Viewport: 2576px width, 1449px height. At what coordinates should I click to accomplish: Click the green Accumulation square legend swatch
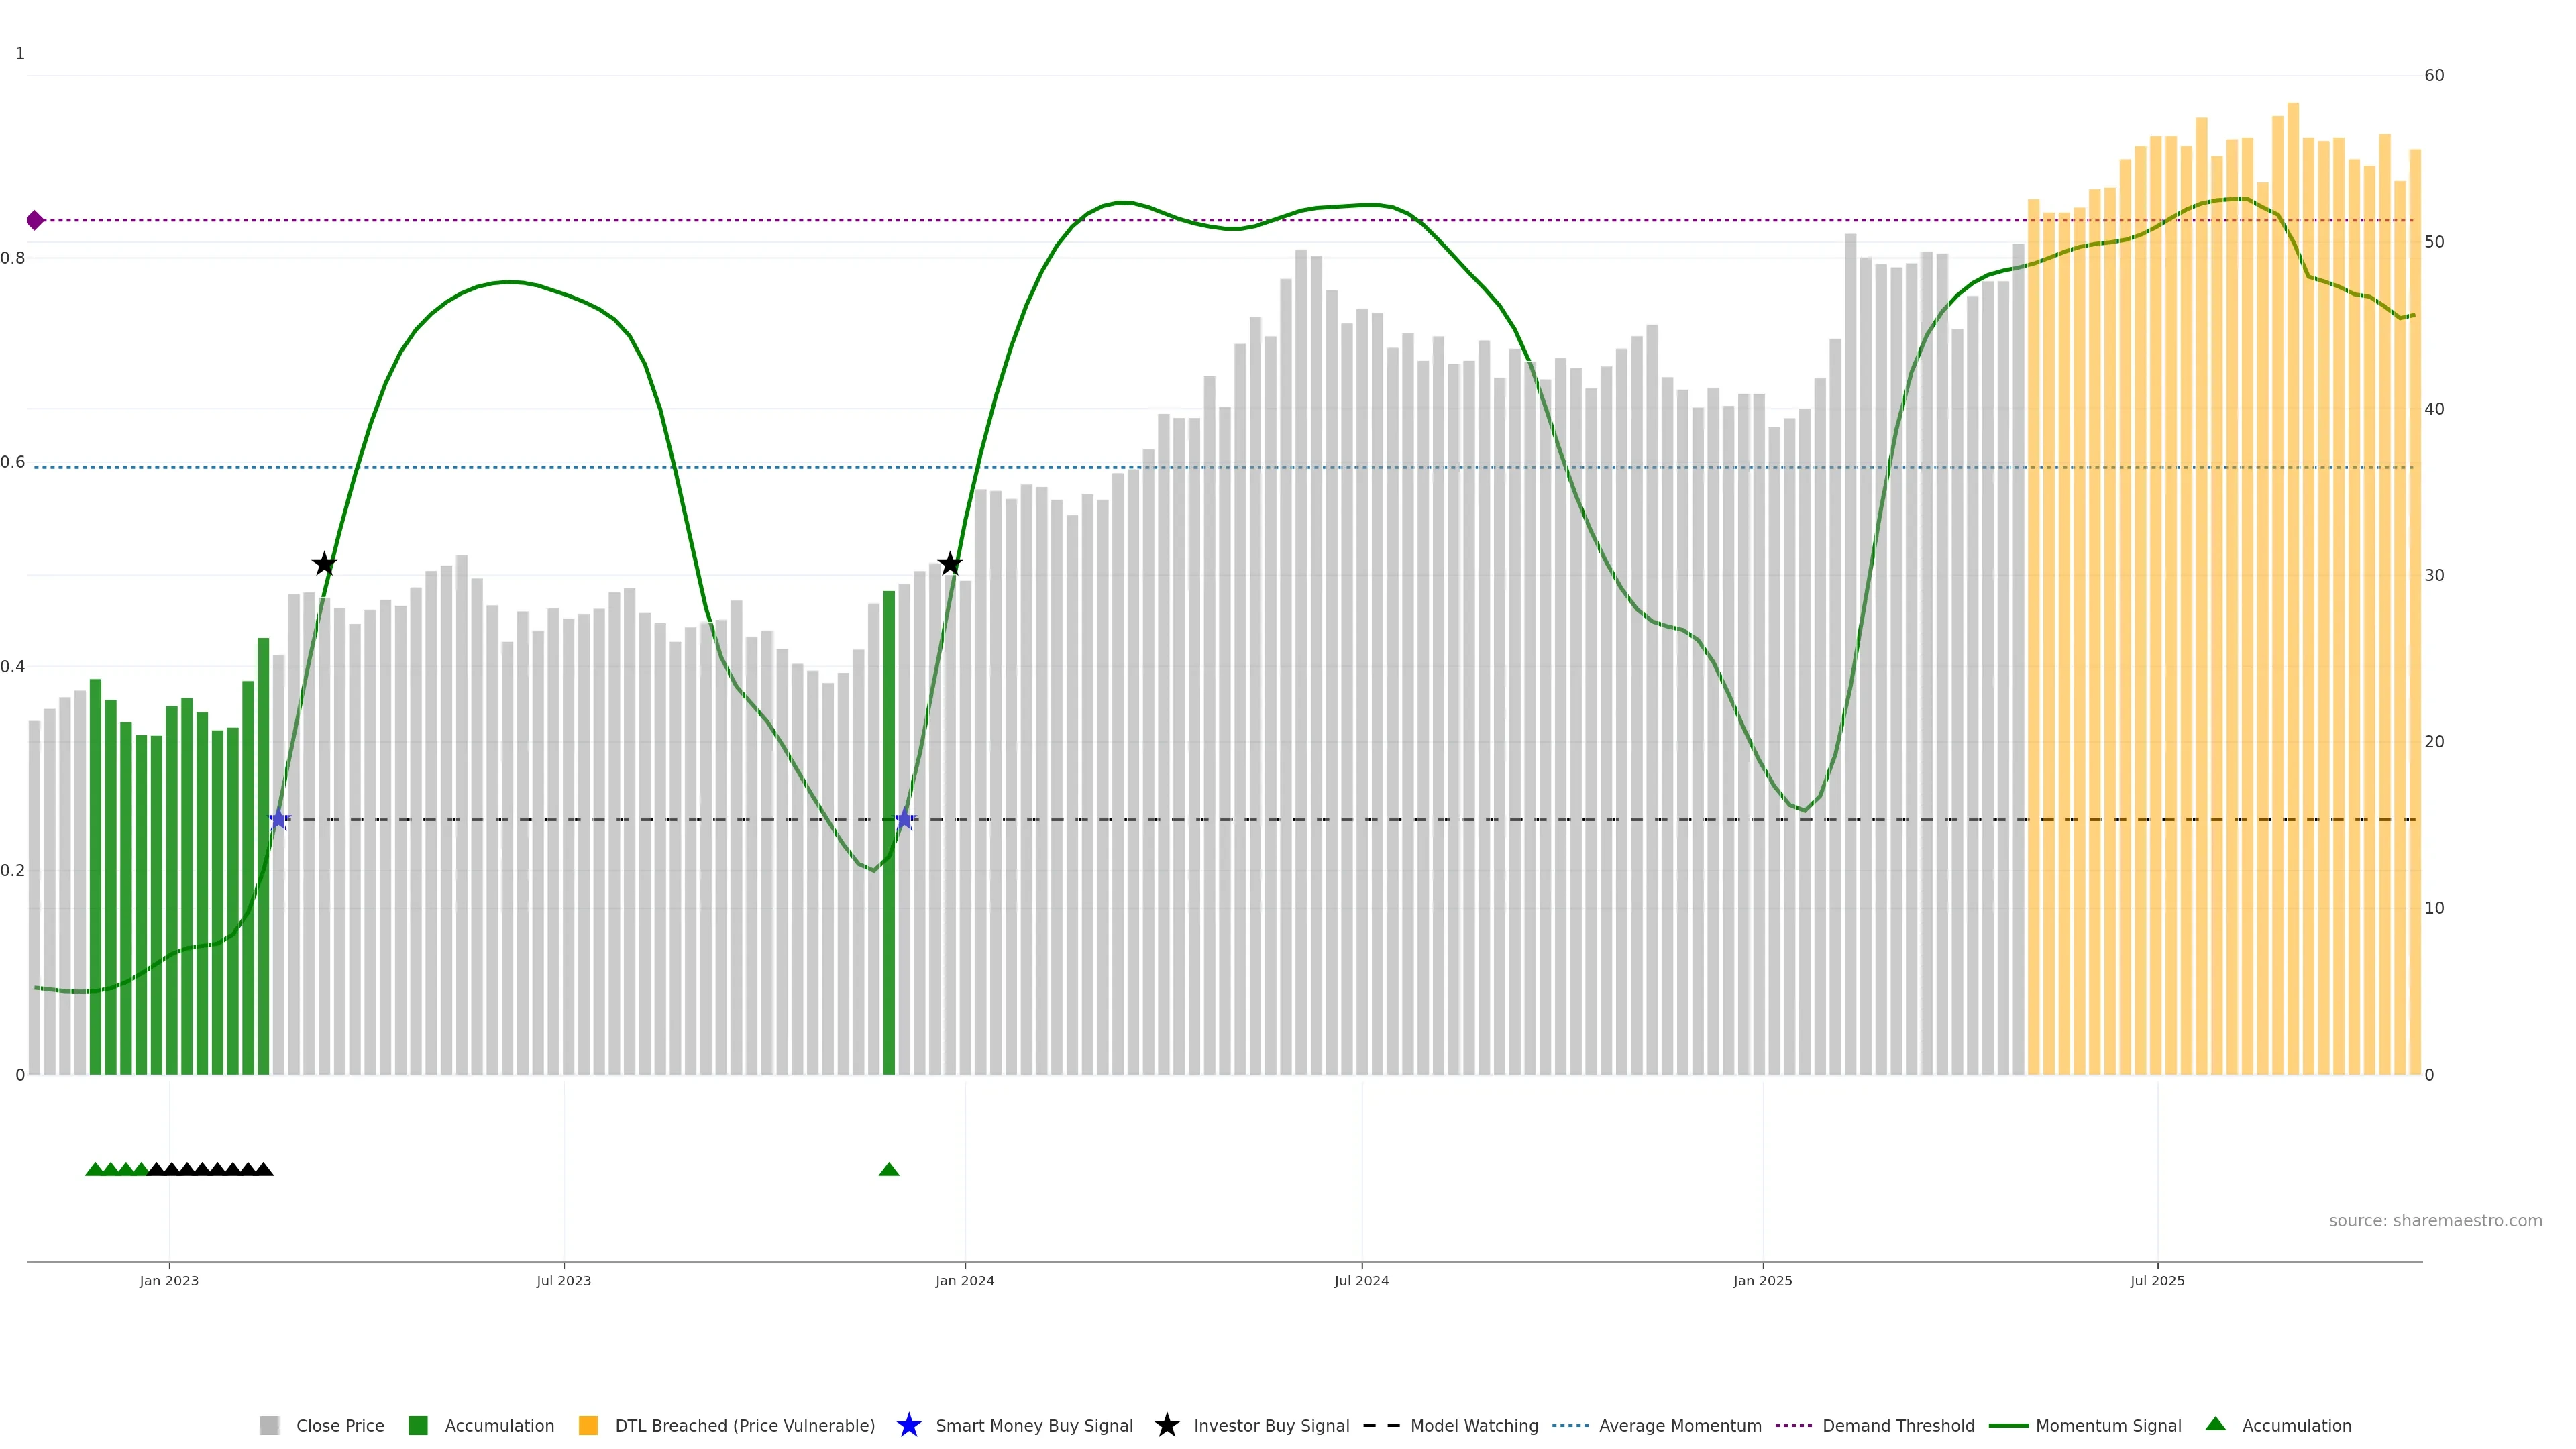[x=419, y=1426]
